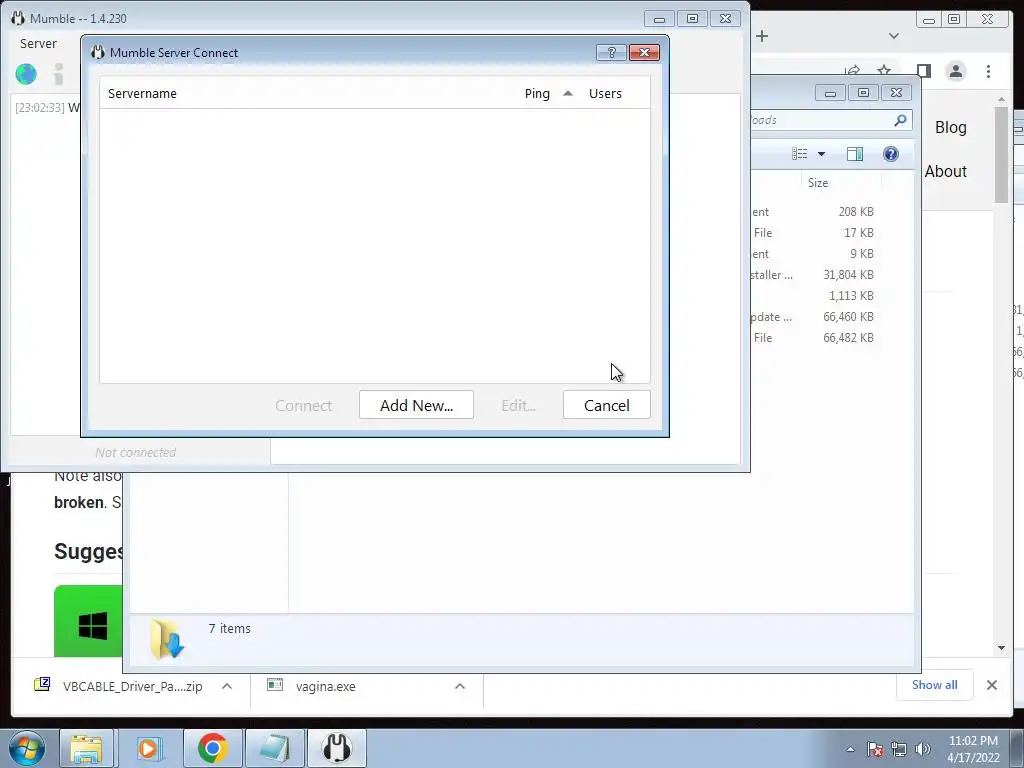
Task: Select the file row sized 1,113 KB
Action: (x=812, y=296)
